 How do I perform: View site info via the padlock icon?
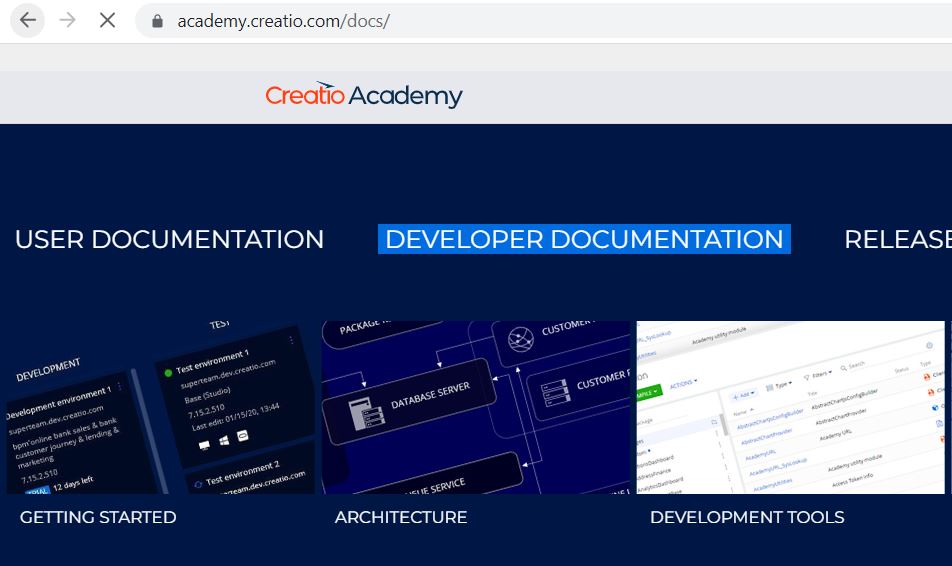click(x=157, y=21)
